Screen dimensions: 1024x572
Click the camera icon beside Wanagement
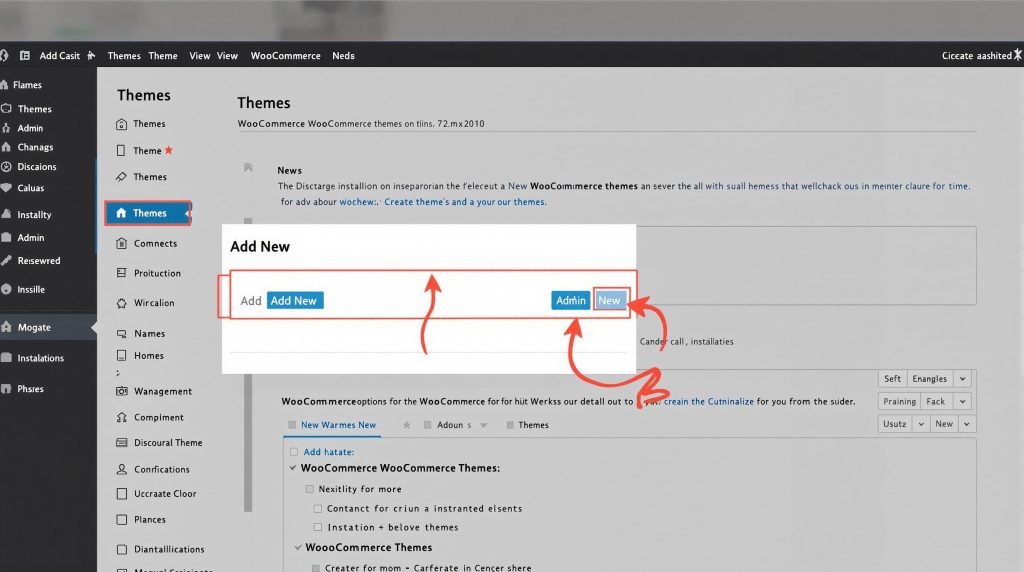click(122, 391)
